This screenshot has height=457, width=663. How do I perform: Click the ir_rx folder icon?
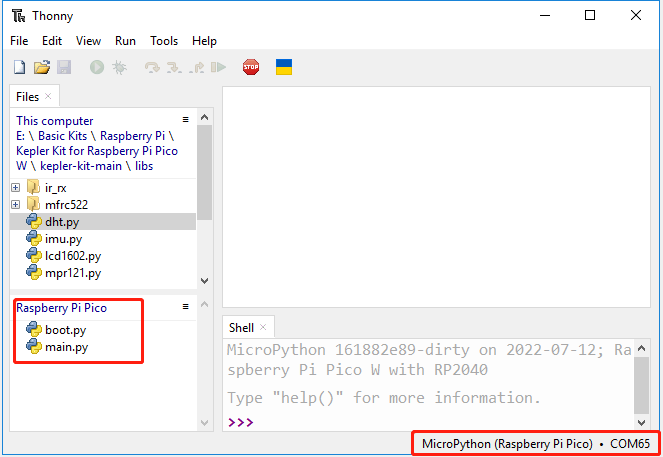point(33,187)
